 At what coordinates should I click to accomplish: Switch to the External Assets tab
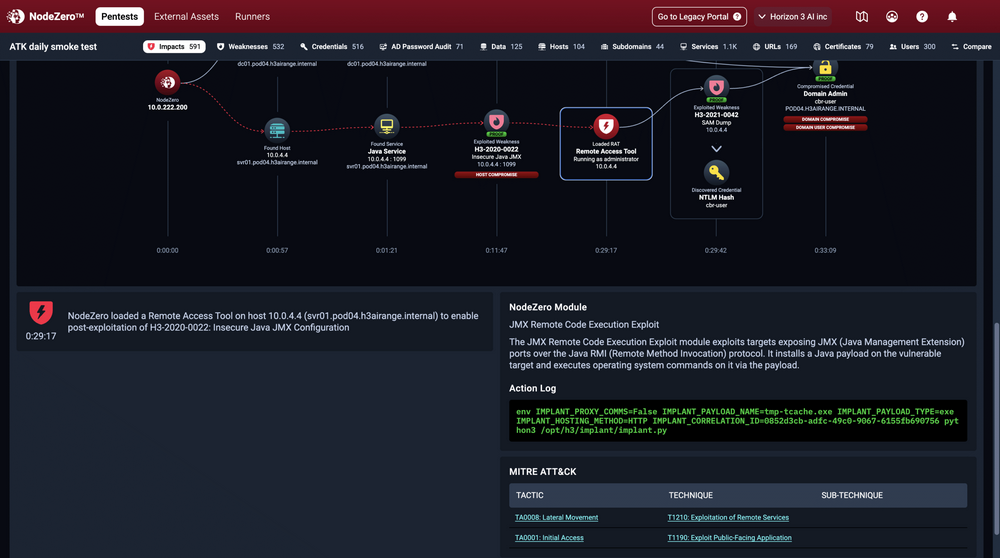188,17
